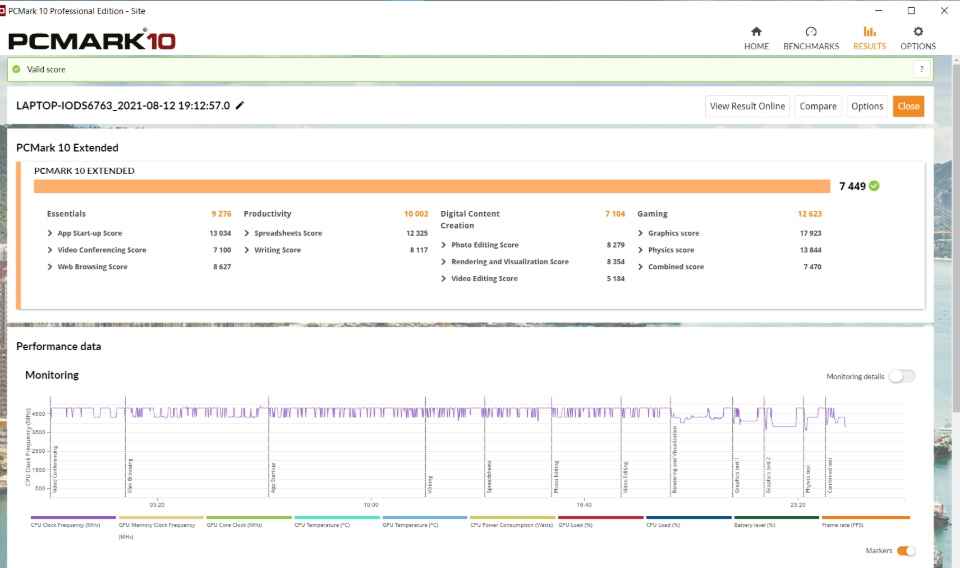Toggle the Monitoring details switch
Screen dimensions: 960x568
point(902,376)
